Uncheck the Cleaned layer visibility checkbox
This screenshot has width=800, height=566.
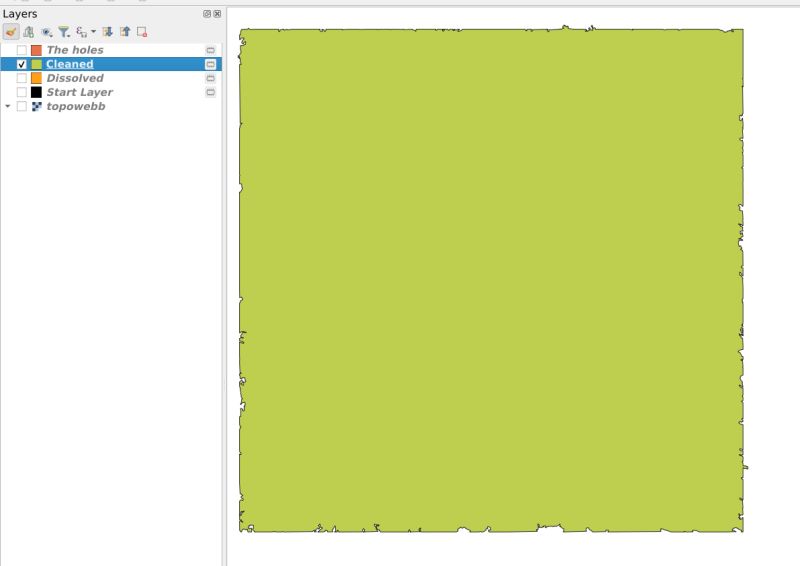point(21,64)
